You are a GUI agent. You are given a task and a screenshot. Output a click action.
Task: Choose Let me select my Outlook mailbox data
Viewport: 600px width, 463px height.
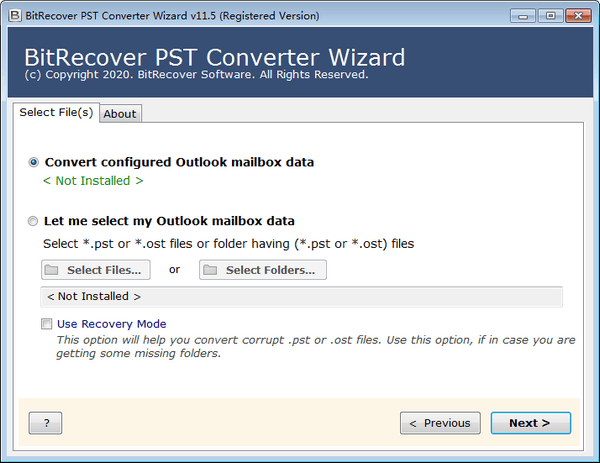(x=35, y=221)
